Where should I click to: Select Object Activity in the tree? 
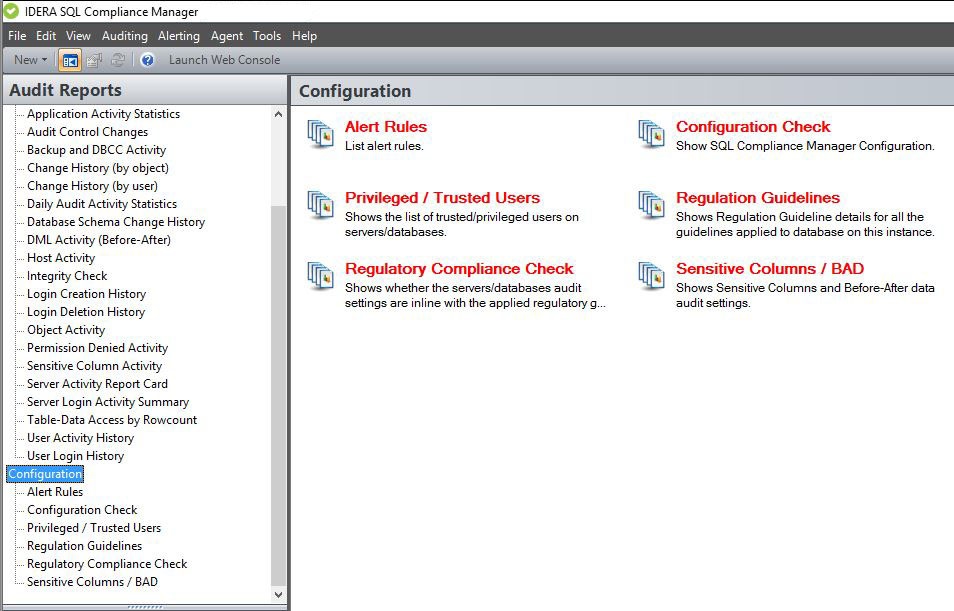point(66,330)
